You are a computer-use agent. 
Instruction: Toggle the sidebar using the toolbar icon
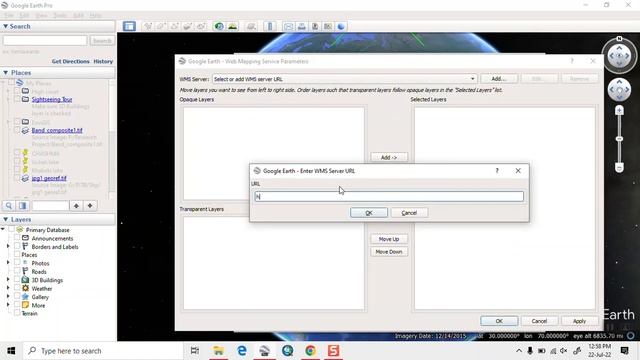pos(129,27)
